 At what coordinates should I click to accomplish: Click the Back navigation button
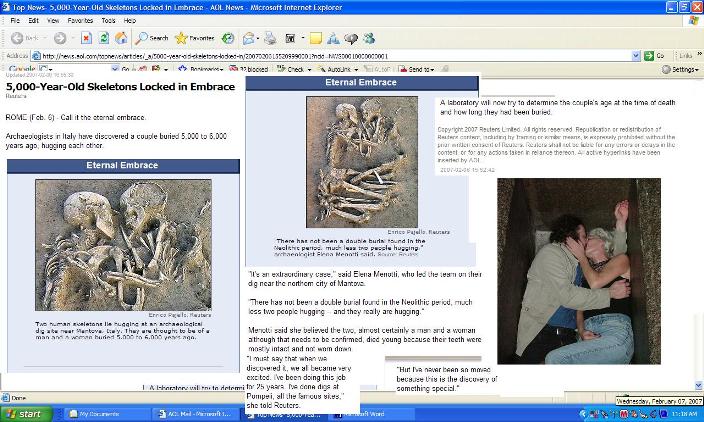coord(22,38)
